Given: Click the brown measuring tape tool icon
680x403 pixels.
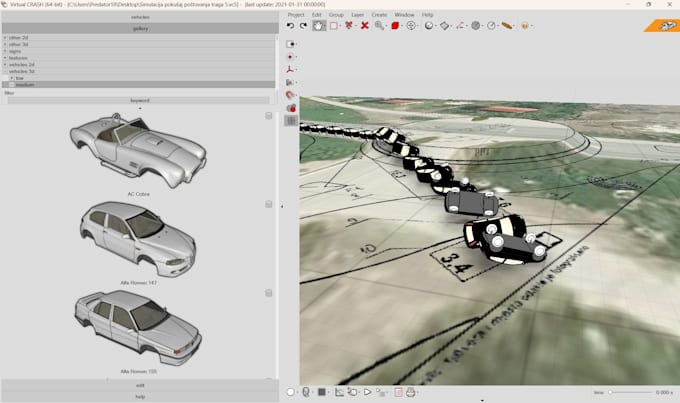Looking at the screenshot, I should tap(506, 26).
